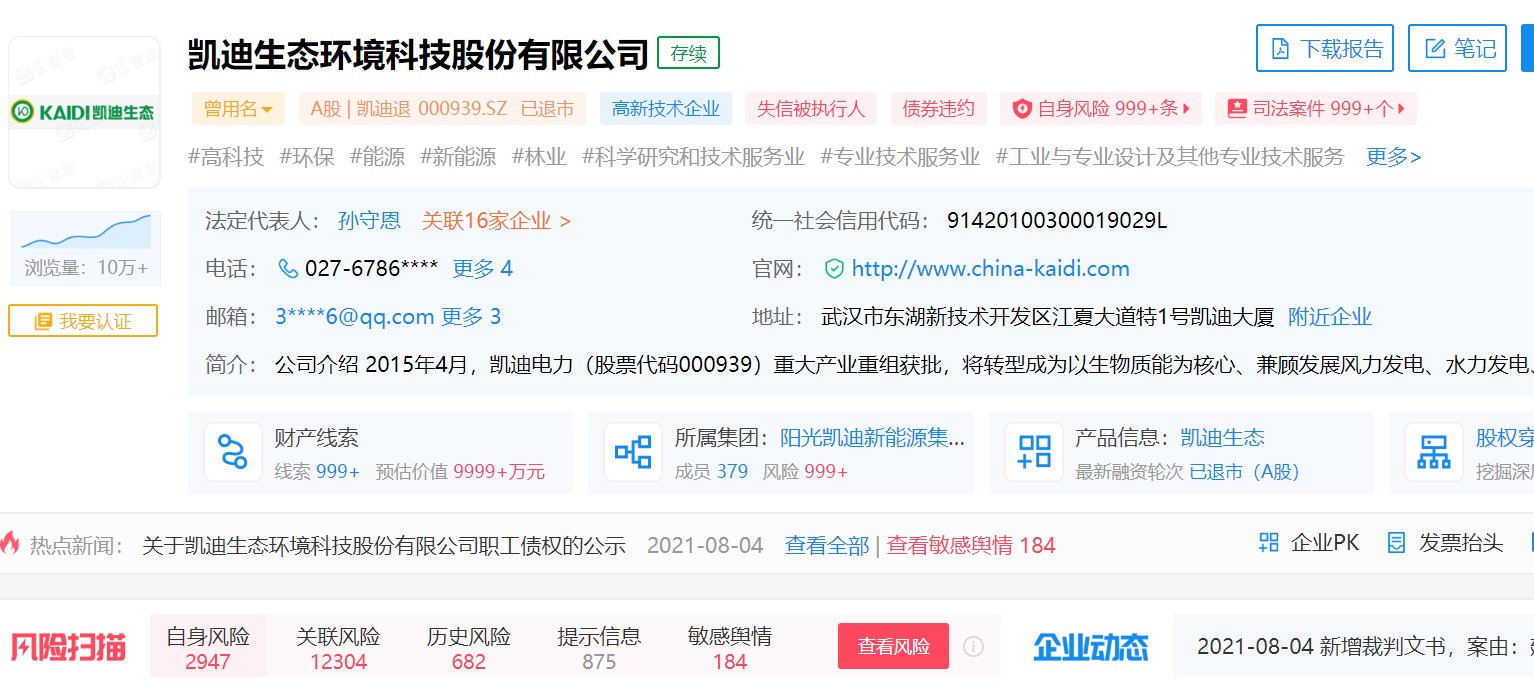Click the 股权穿透 org-chart icon

1434,452
